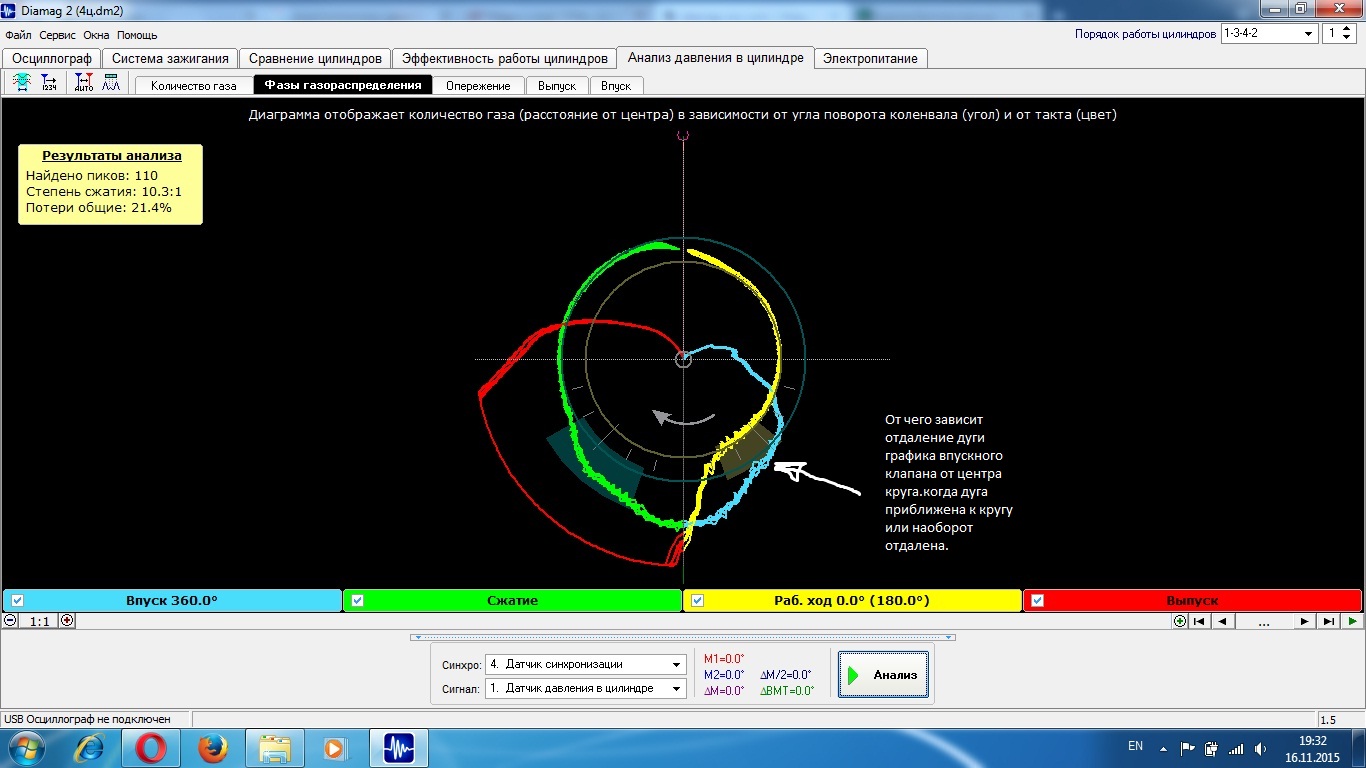Viewport: 1366px width, 768px height.
Task: Click the green Сжатие color bar
Action: point(512,600)
